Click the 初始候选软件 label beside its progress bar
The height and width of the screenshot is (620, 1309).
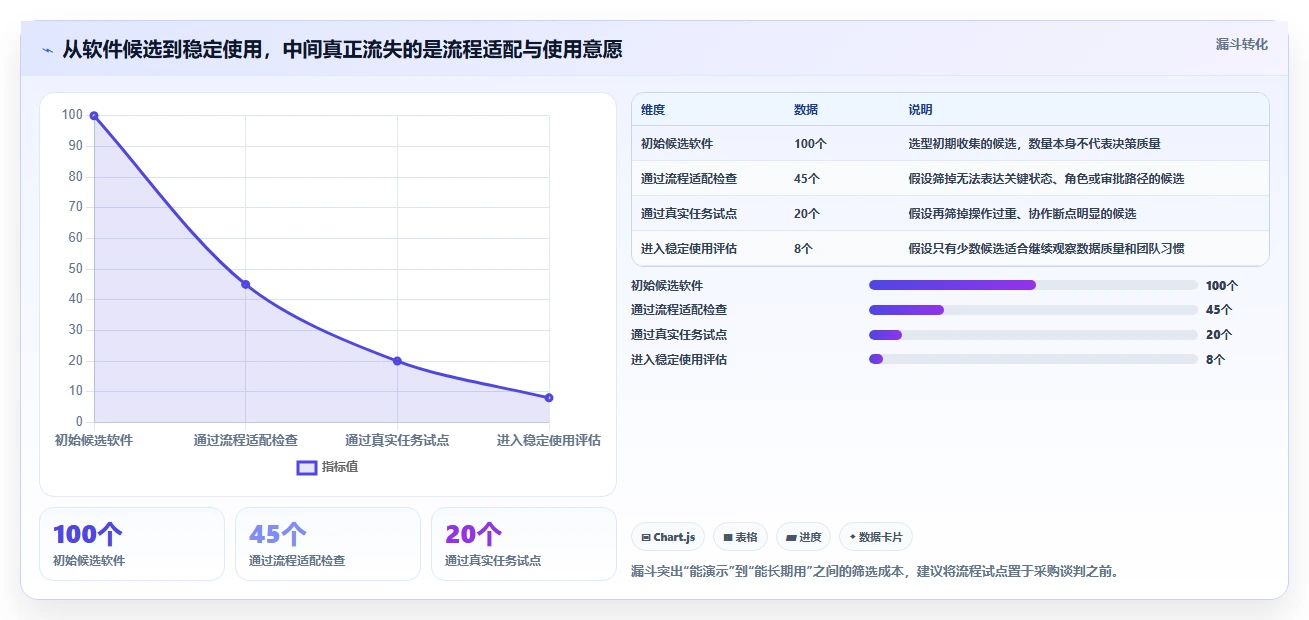pyautogui.click(x=667, y=286)
